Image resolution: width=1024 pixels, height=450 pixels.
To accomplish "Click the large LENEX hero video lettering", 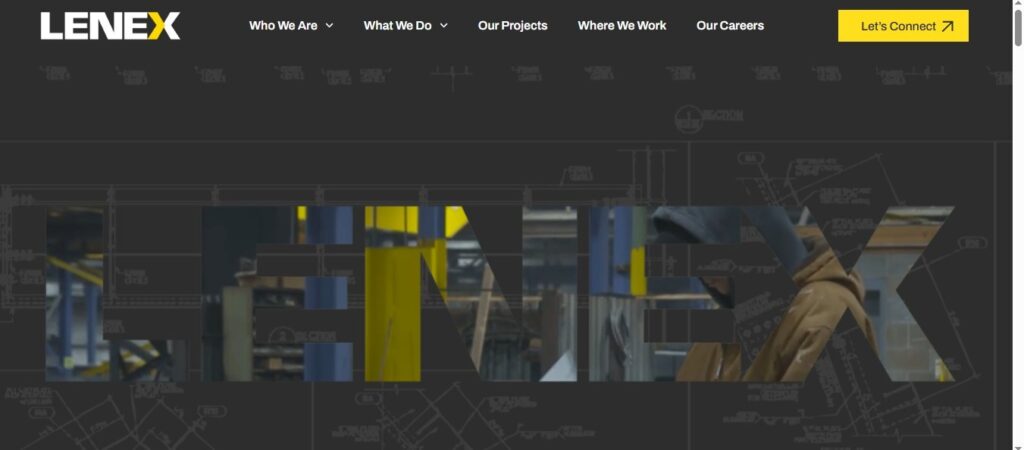I will (500, 293).
